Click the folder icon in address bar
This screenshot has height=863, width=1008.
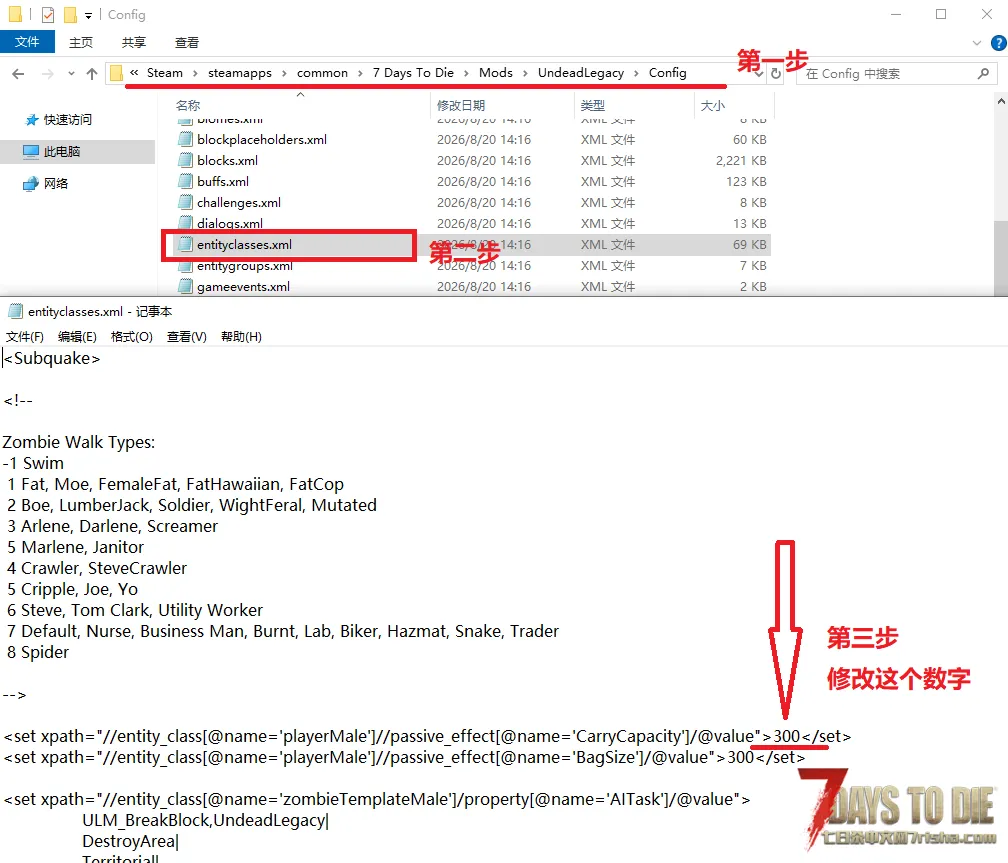116,73
